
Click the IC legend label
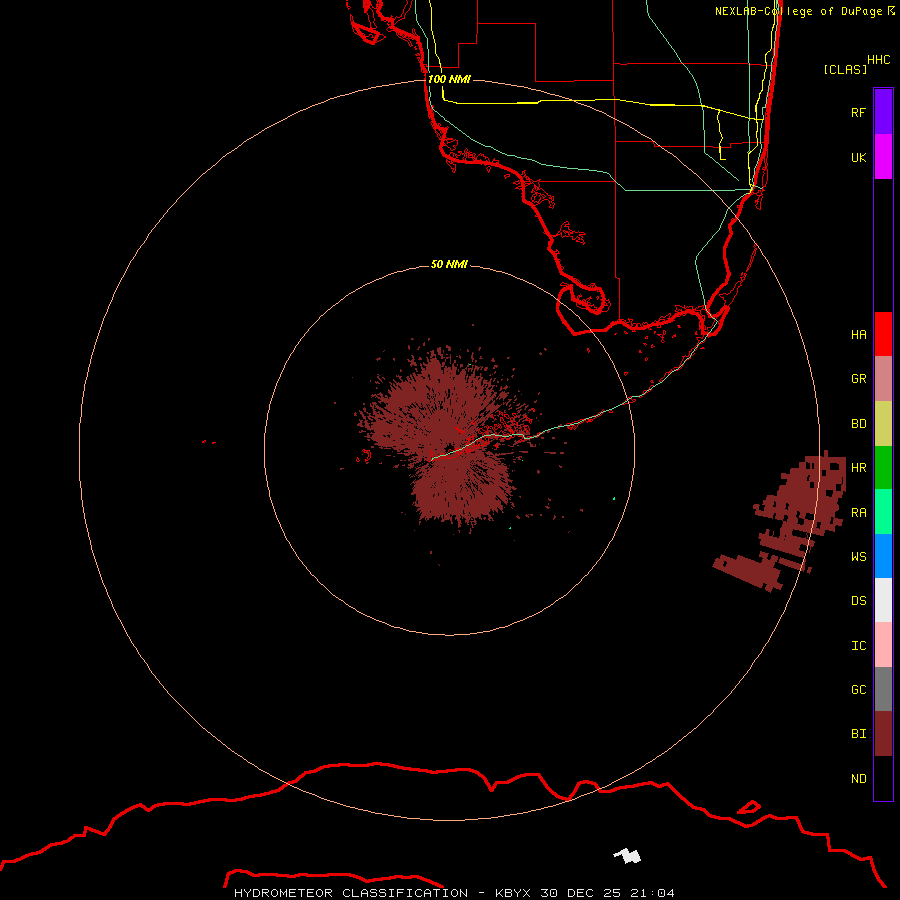pyautogui.click(x=858, y=645)
